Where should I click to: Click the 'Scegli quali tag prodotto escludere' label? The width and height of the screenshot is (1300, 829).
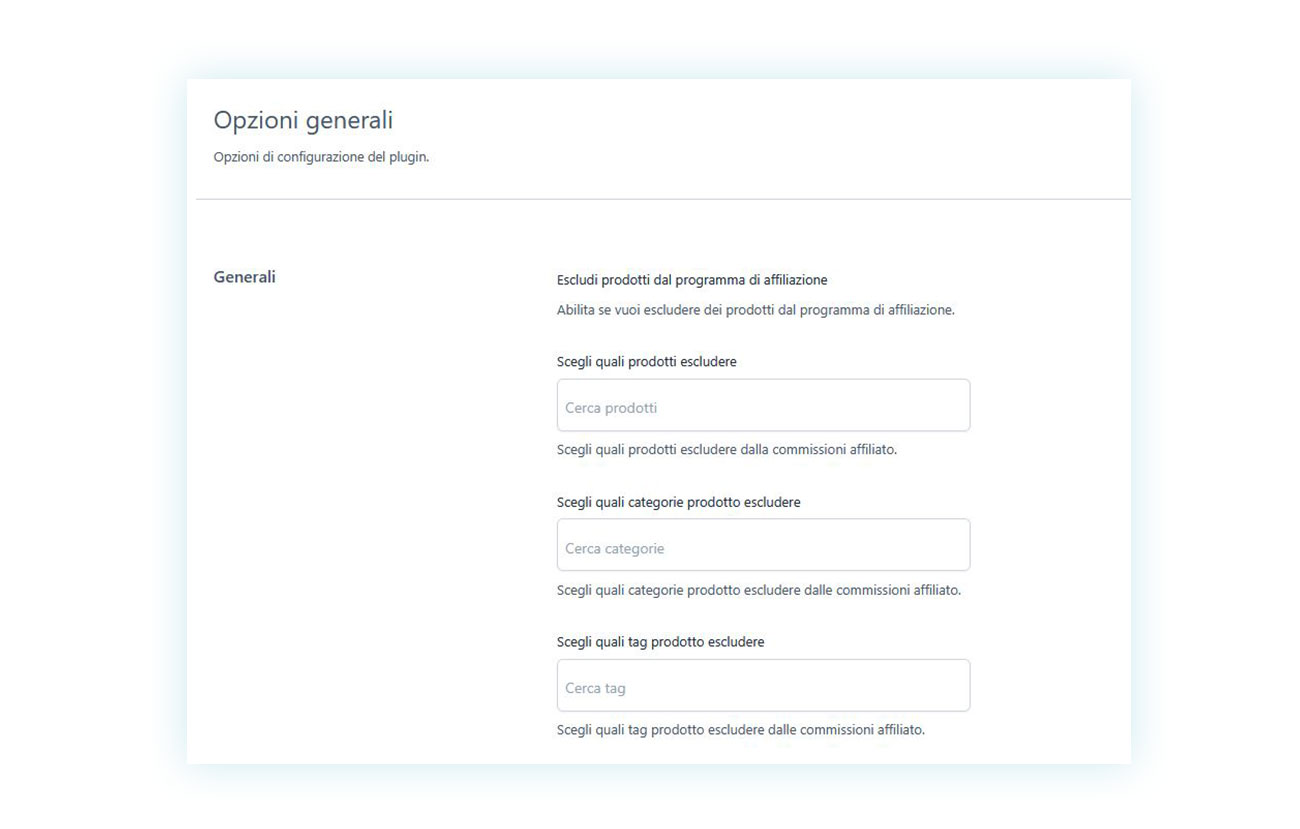click(660, 642)
